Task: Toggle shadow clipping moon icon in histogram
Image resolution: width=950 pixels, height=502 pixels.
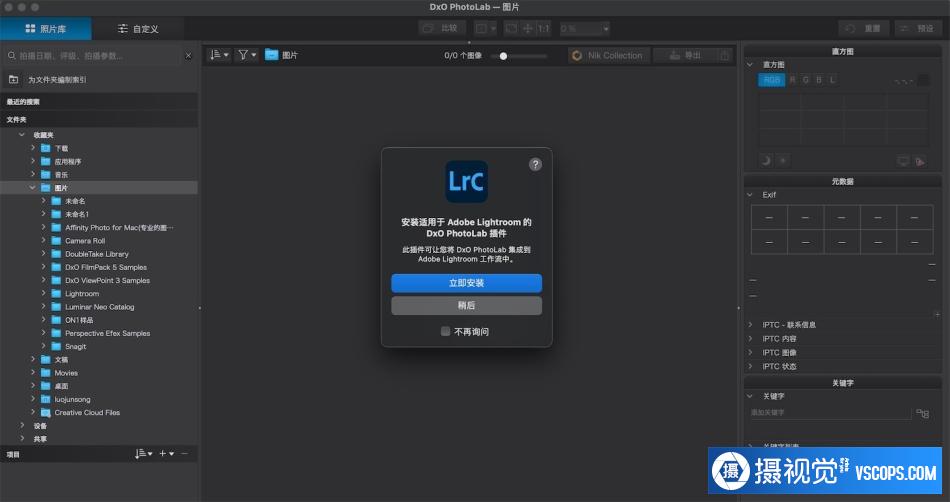Action: [x=766, y=160]
